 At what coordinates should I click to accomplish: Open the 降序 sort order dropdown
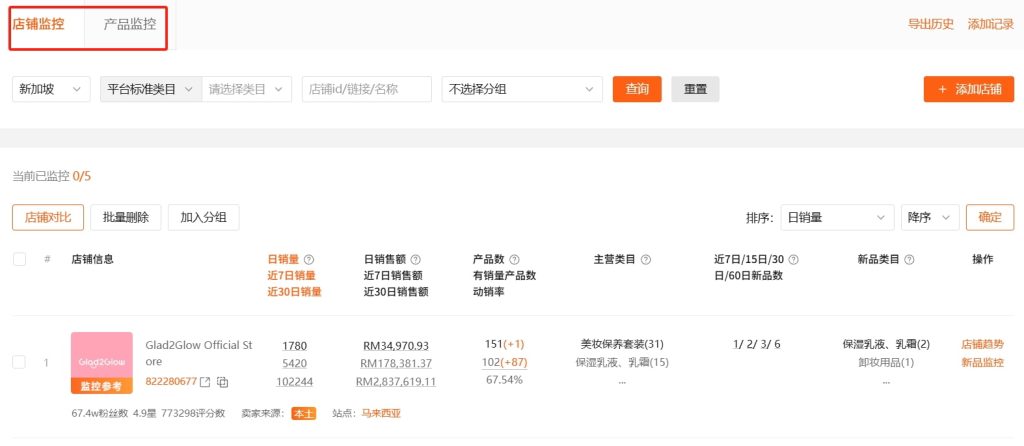point(930,217)
